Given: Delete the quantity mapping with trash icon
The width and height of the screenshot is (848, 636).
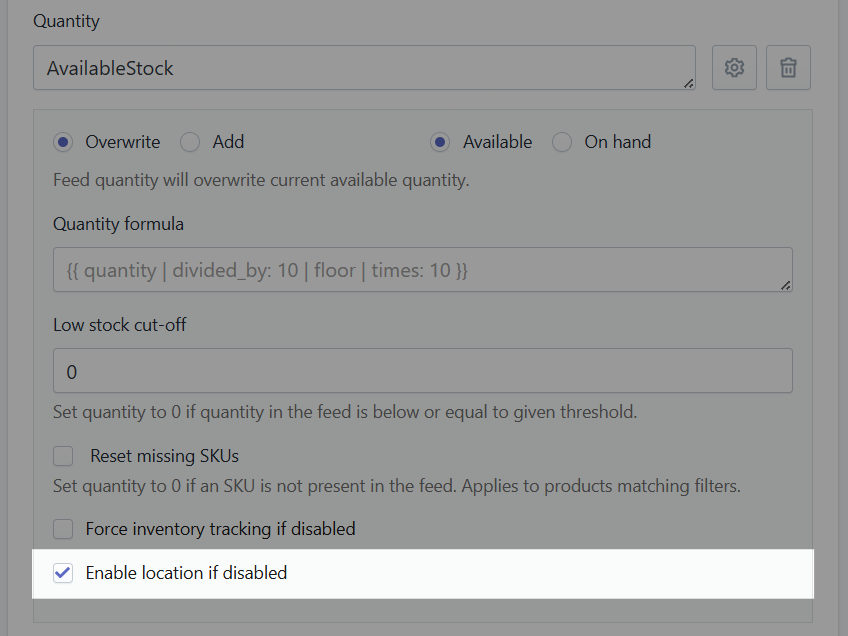Looking at the screenshot, I should click(788, 67).
